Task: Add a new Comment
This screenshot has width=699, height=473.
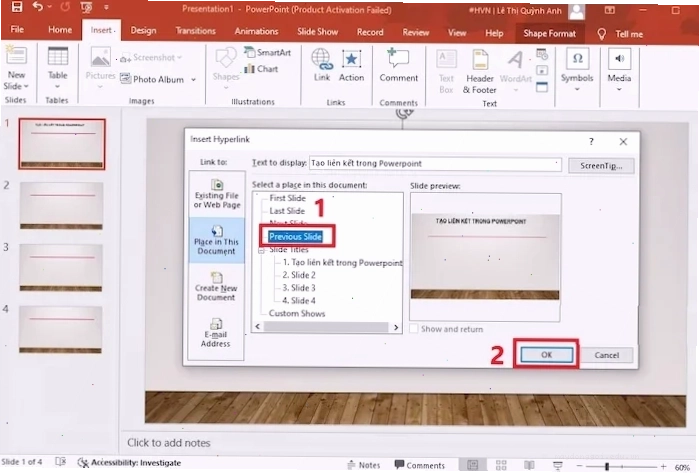Action: [399, 65]
